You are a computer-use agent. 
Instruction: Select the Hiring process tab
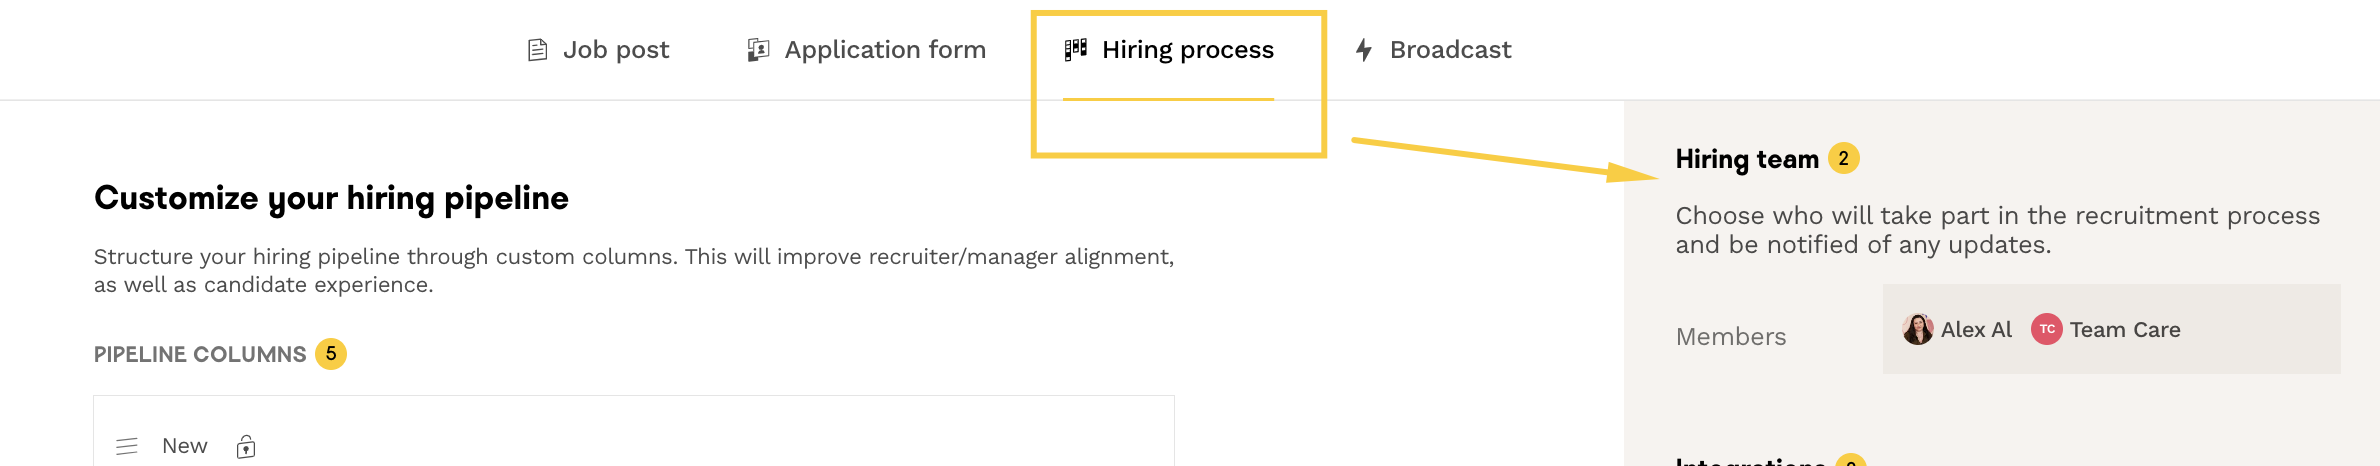(1187, 50)
